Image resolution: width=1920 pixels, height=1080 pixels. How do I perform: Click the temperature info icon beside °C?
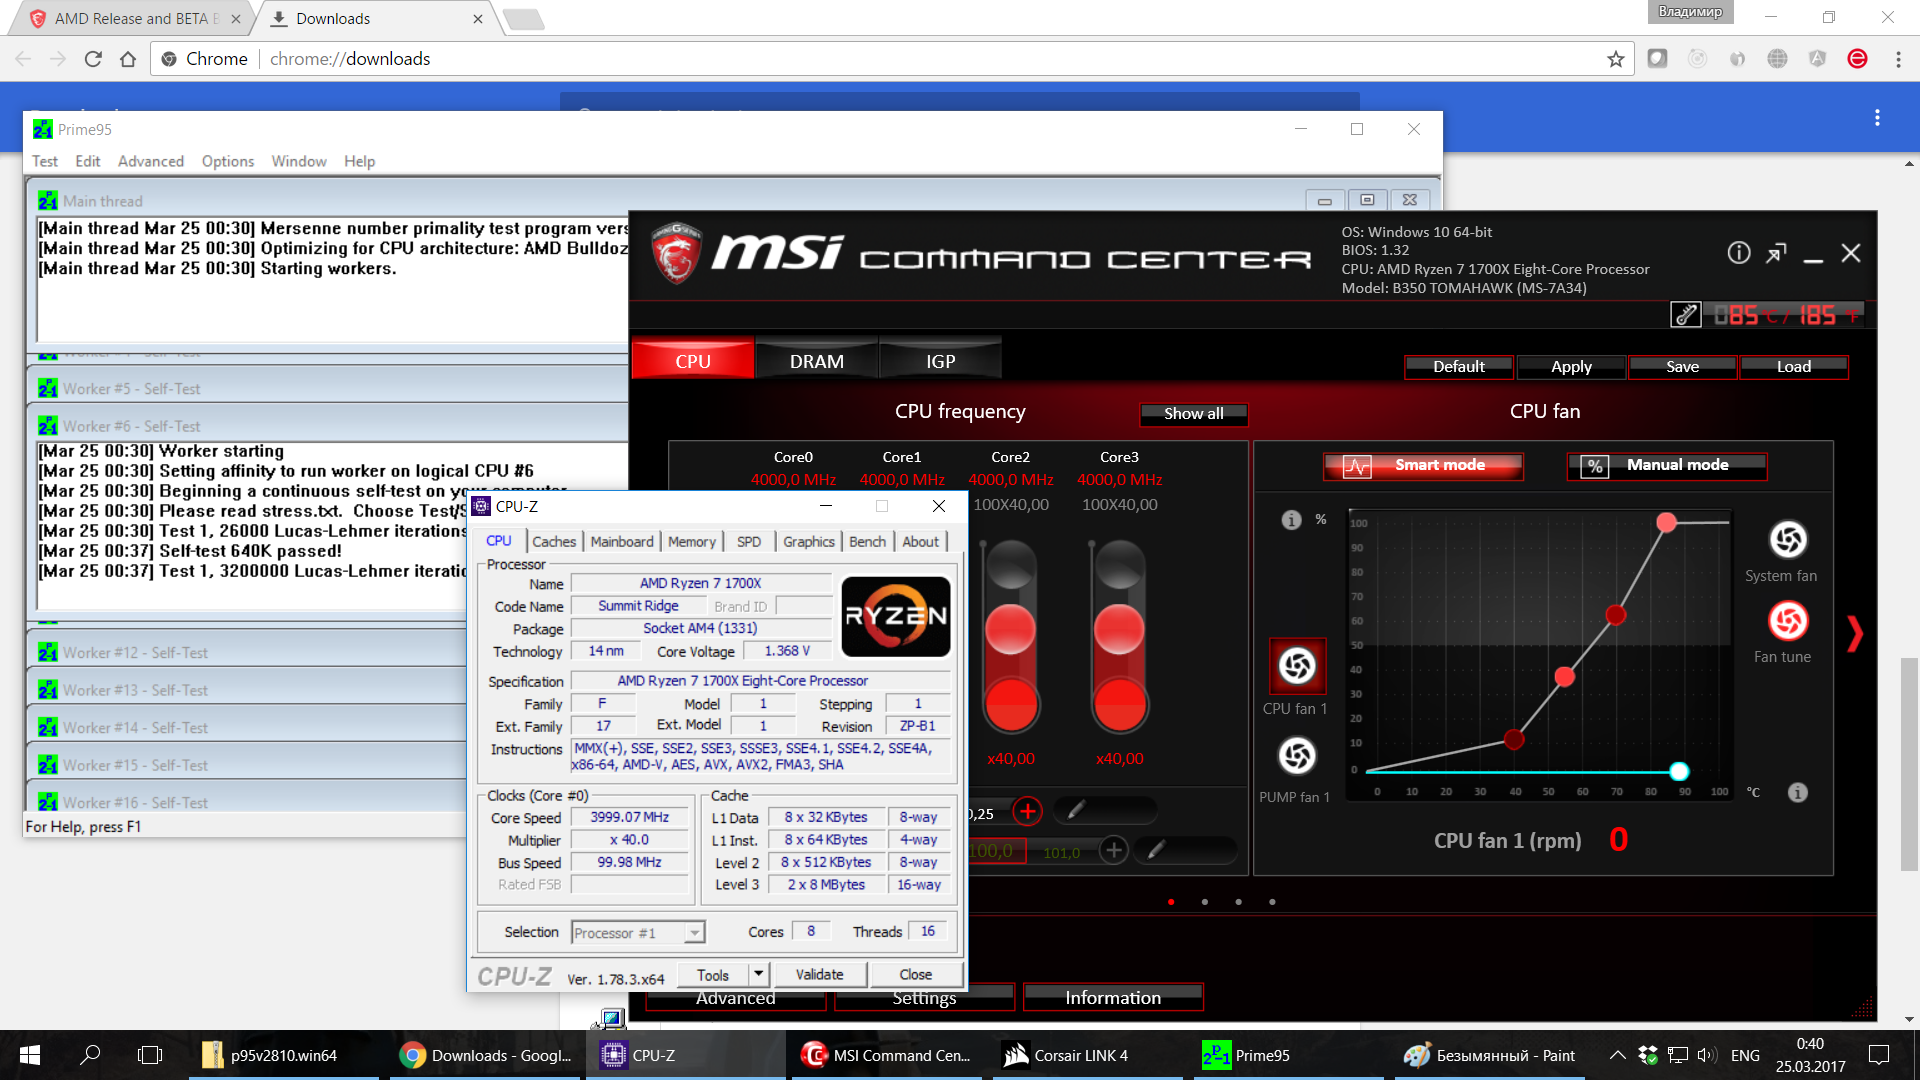[1797, 793]
